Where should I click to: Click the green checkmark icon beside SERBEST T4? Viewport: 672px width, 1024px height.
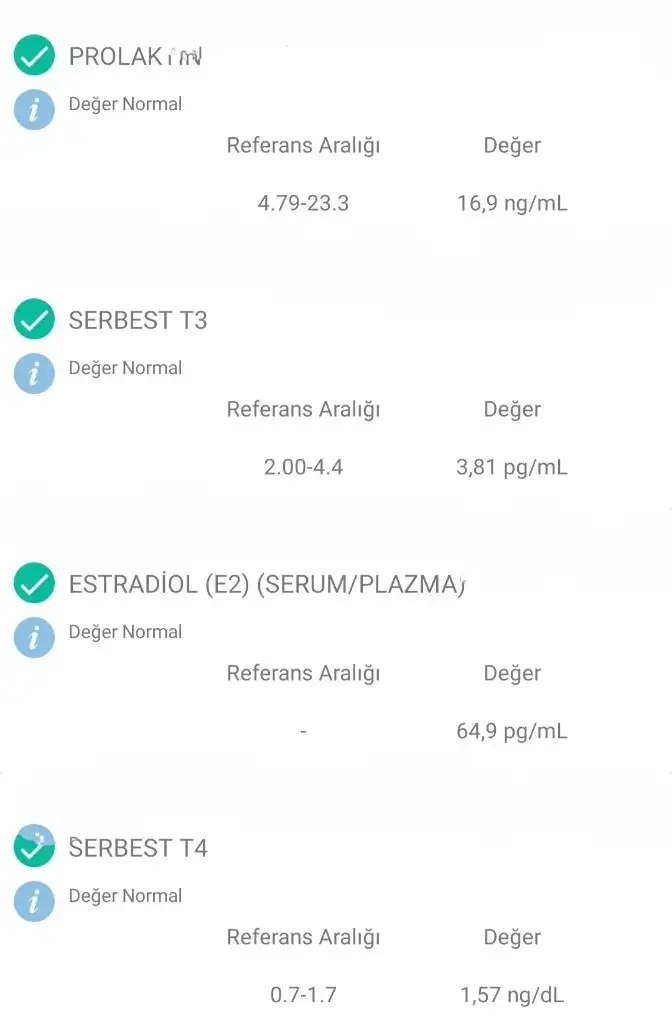coord(34,848)
